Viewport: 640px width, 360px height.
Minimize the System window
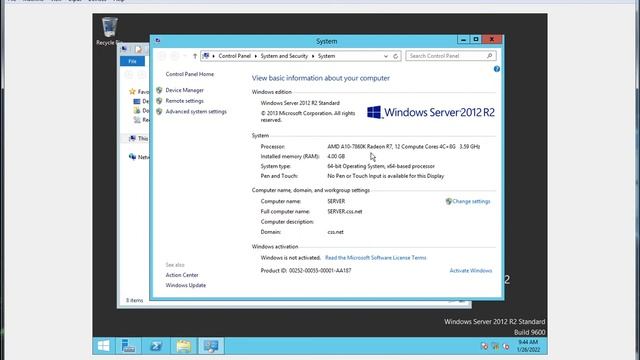(463, 40)
